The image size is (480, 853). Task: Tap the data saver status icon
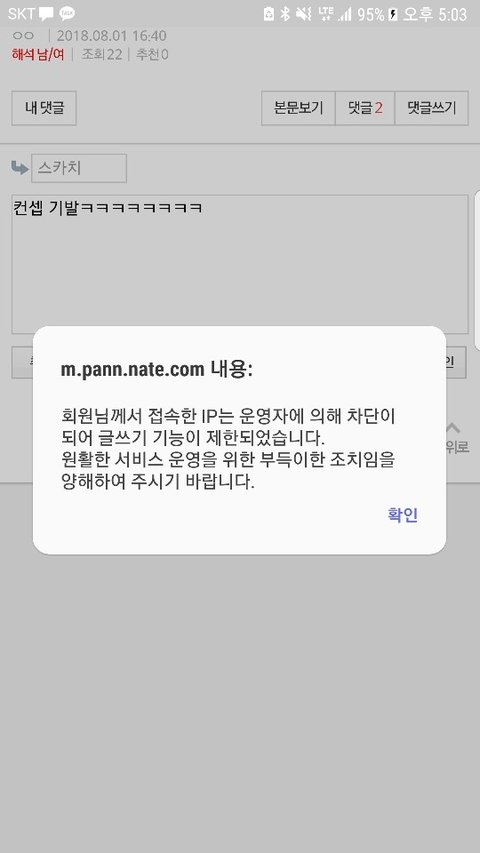pyautogui.click(x=269, y=14)
